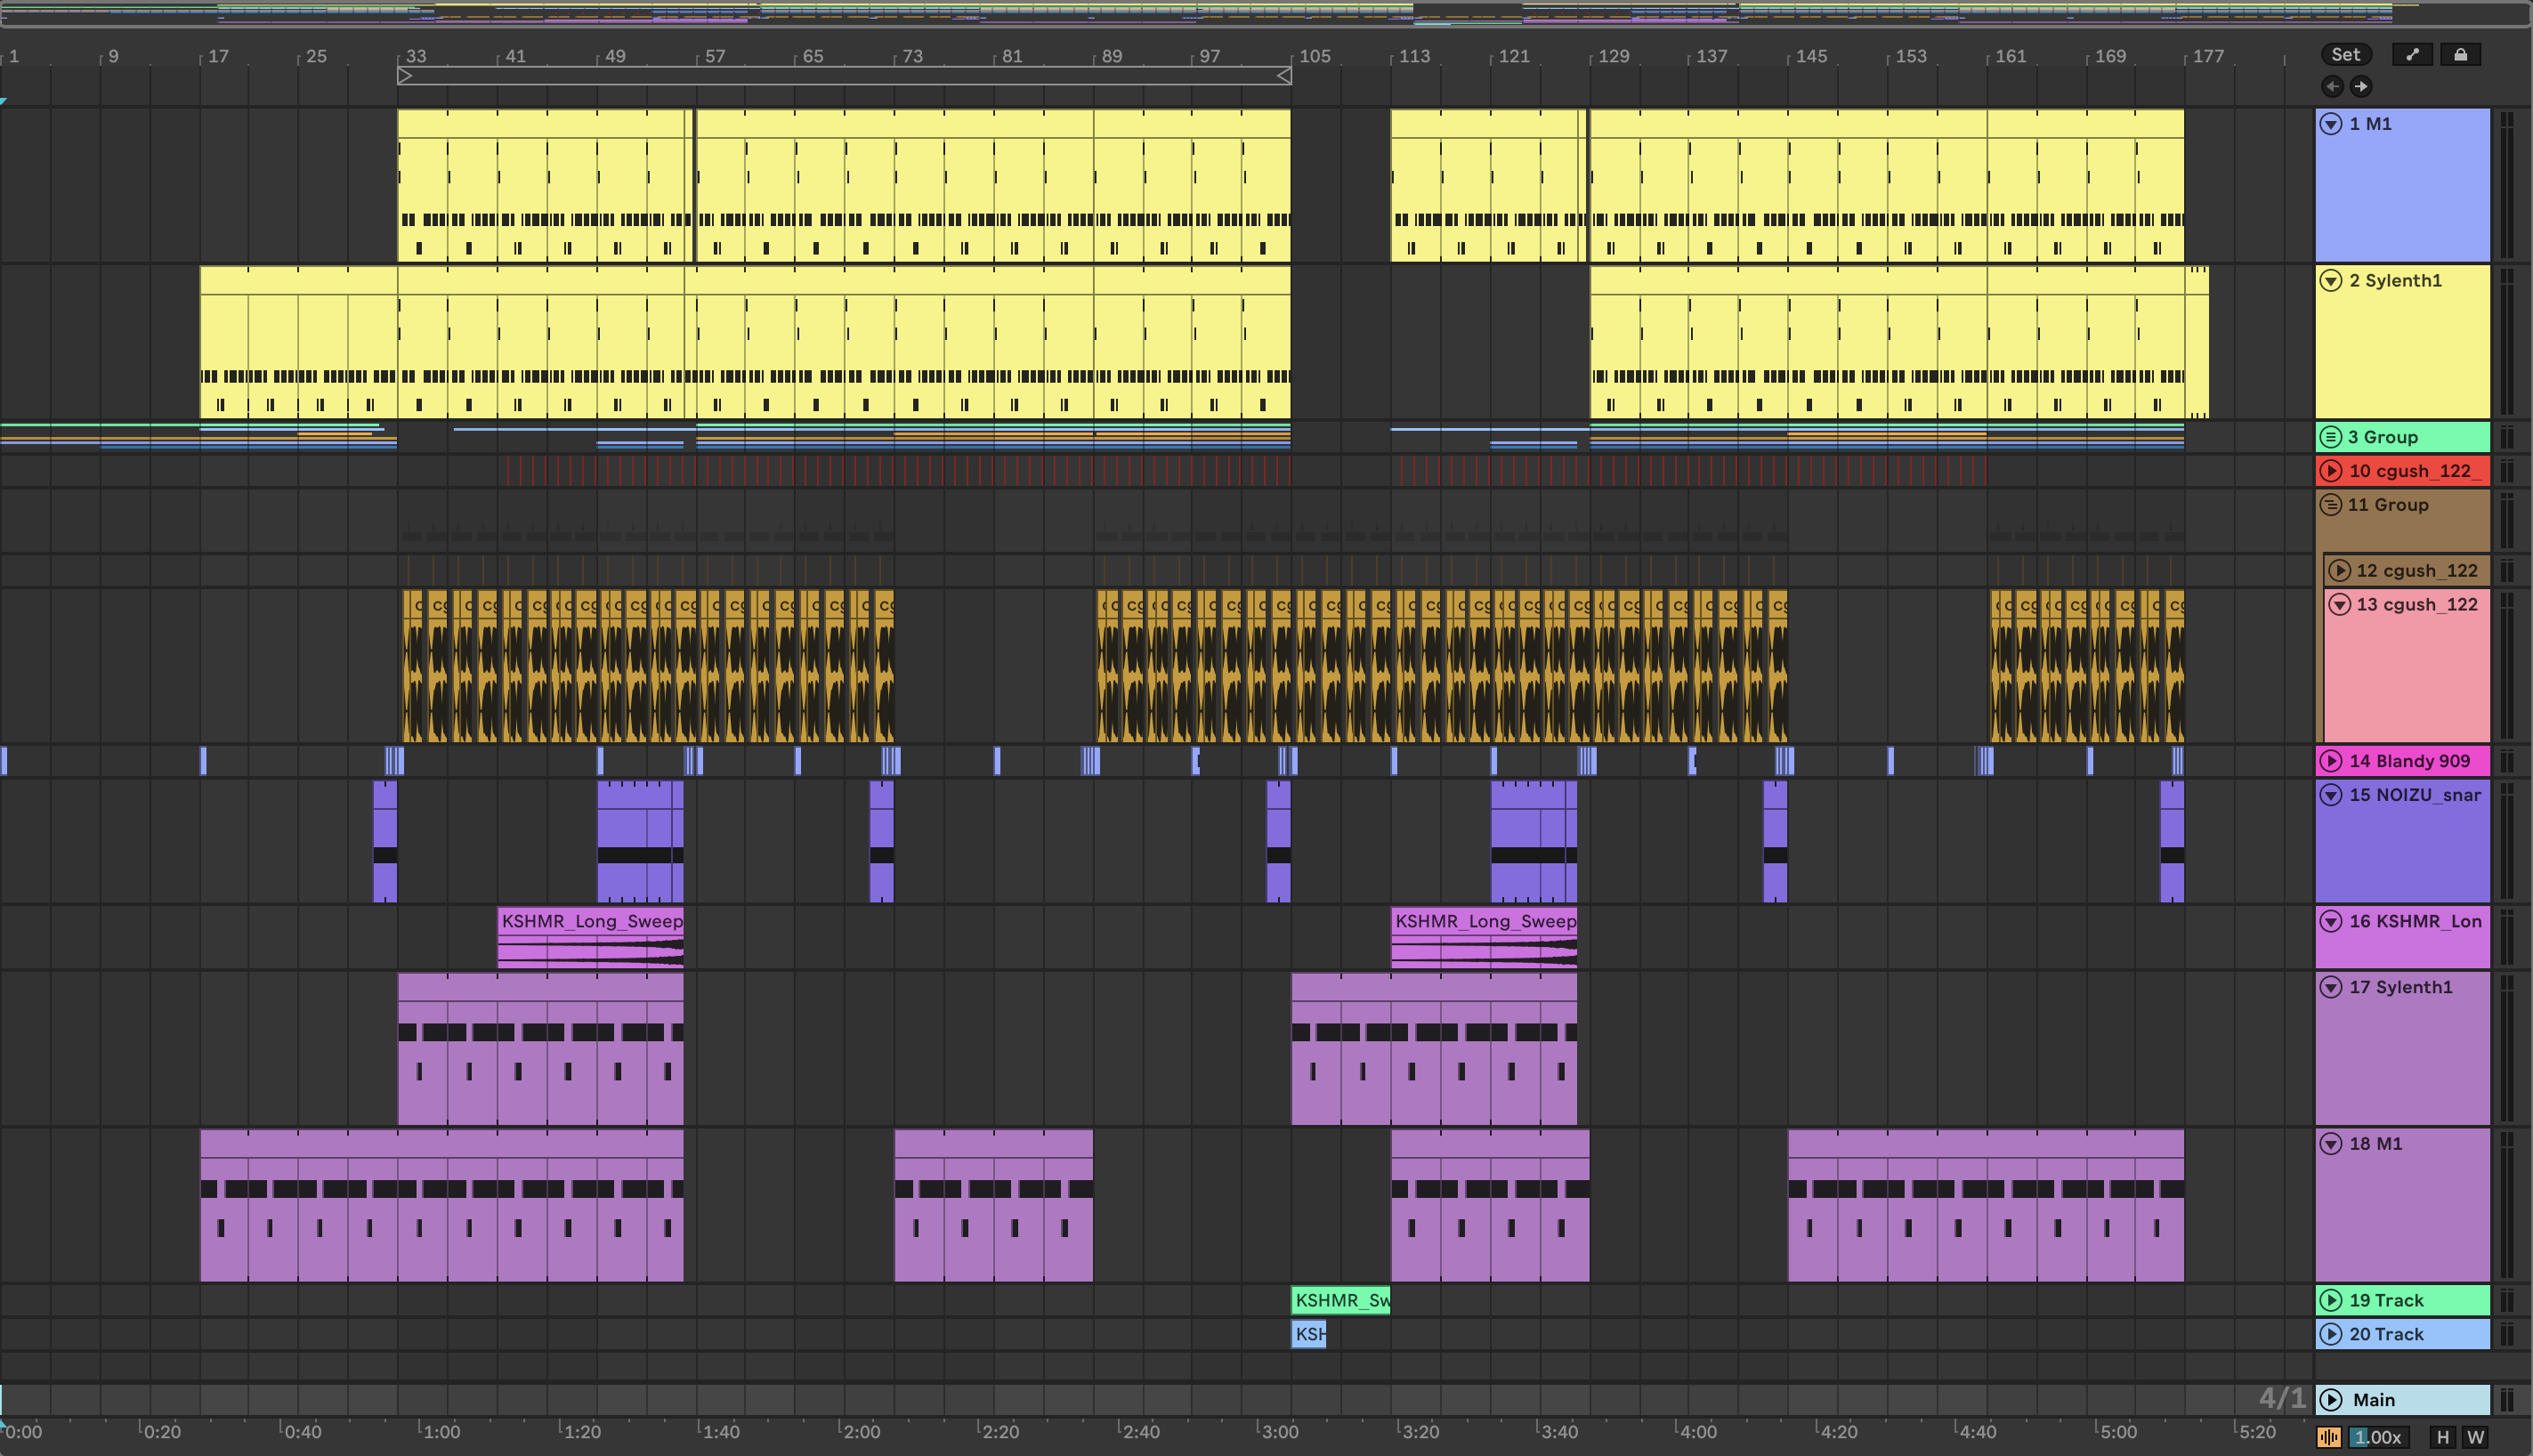Unfold the 14 Blandy 909 track
Viewport: 2533px width, 1456px height.
[2331, 761]
